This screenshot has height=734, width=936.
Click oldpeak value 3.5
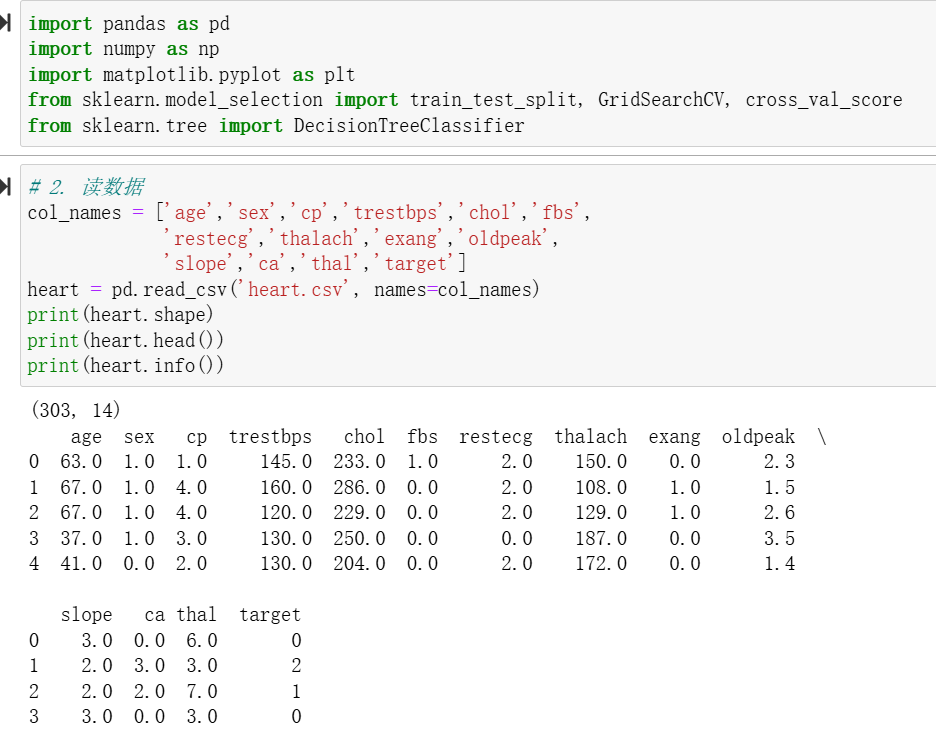[x=780, y=538]
